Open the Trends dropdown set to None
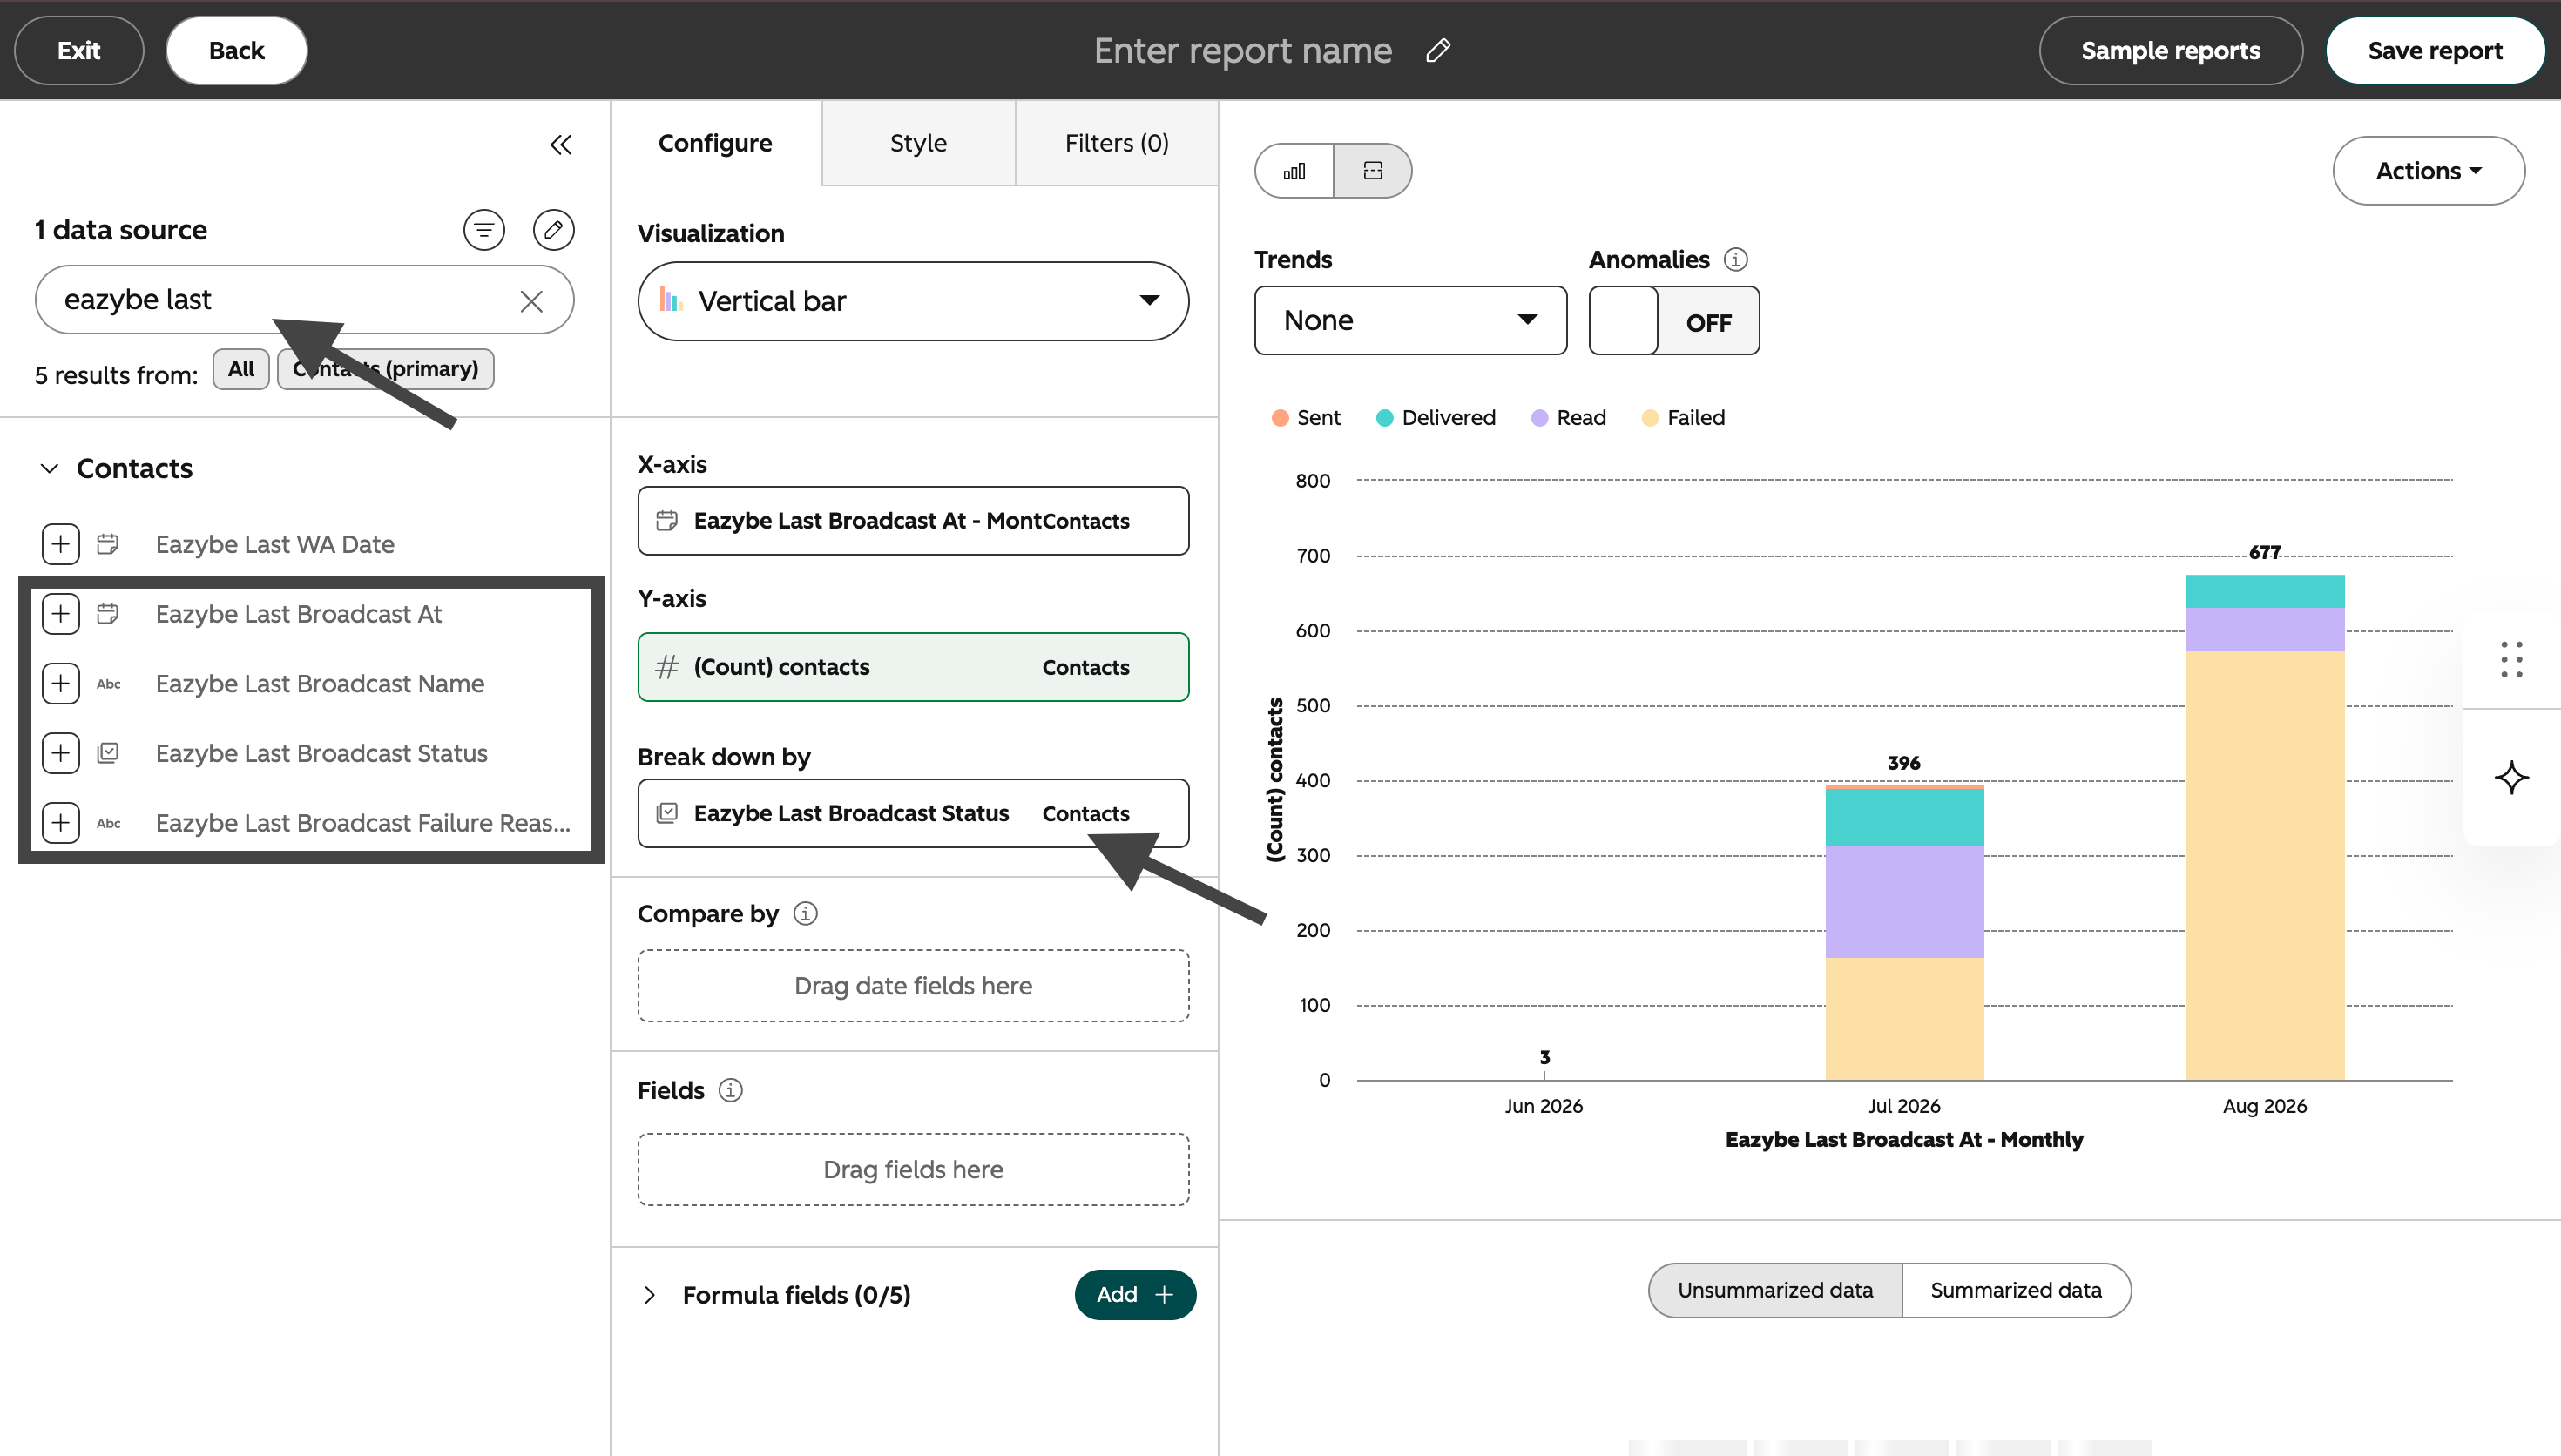This screenshot has height=1456, width=2561. click(x=1410, y=320)
